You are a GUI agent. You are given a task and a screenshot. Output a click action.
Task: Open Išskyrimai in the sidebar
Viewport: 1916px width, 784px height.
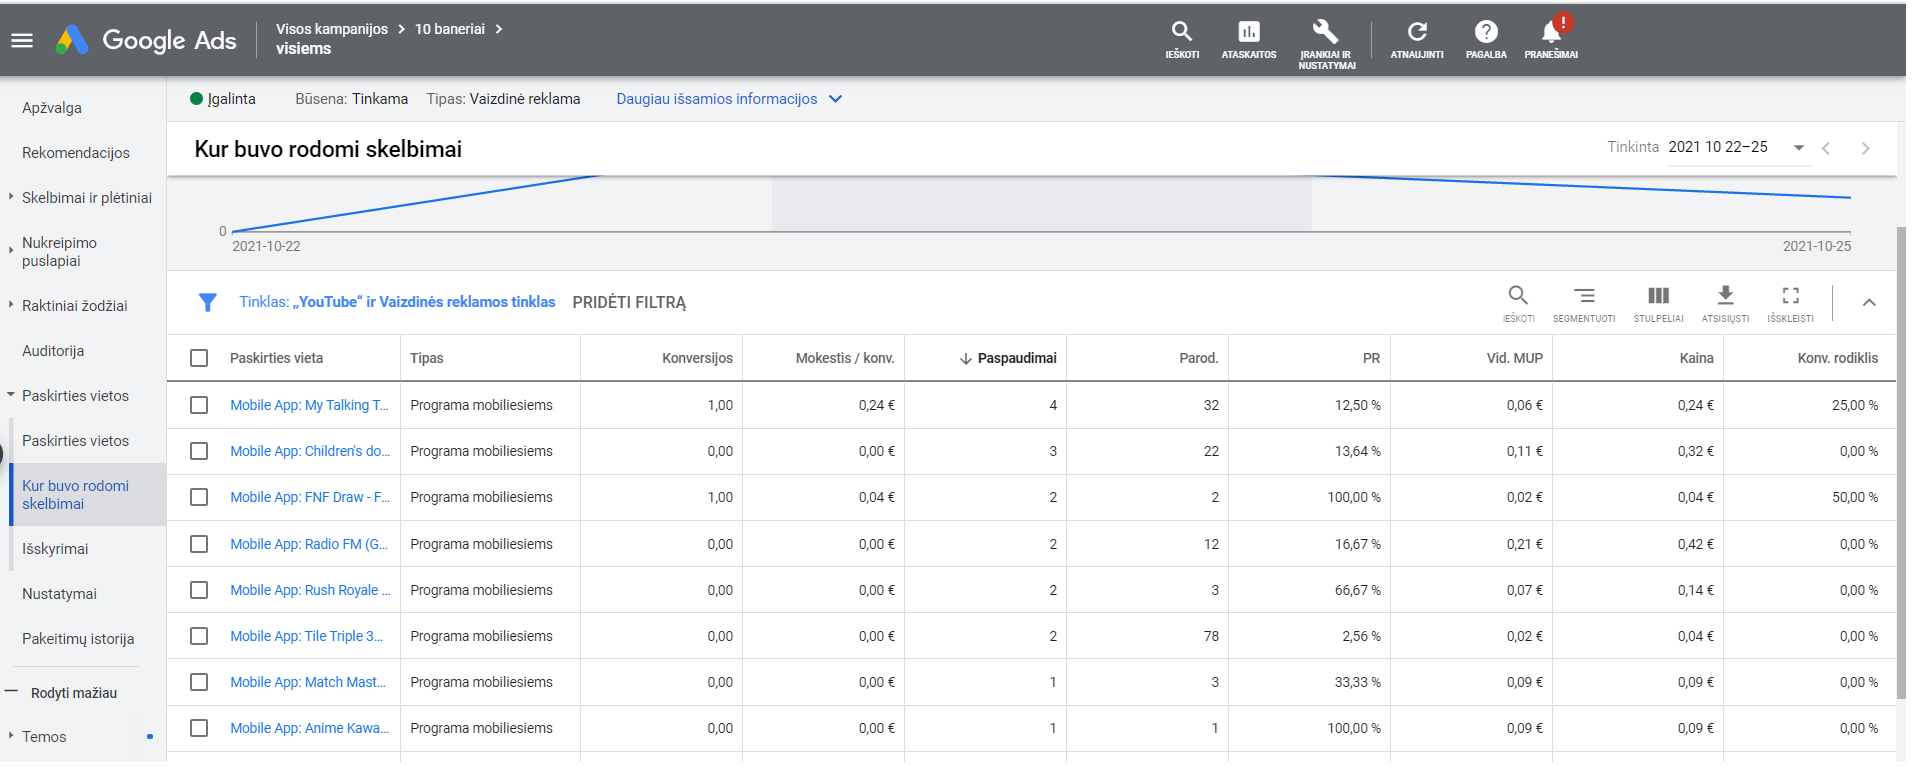55,549
